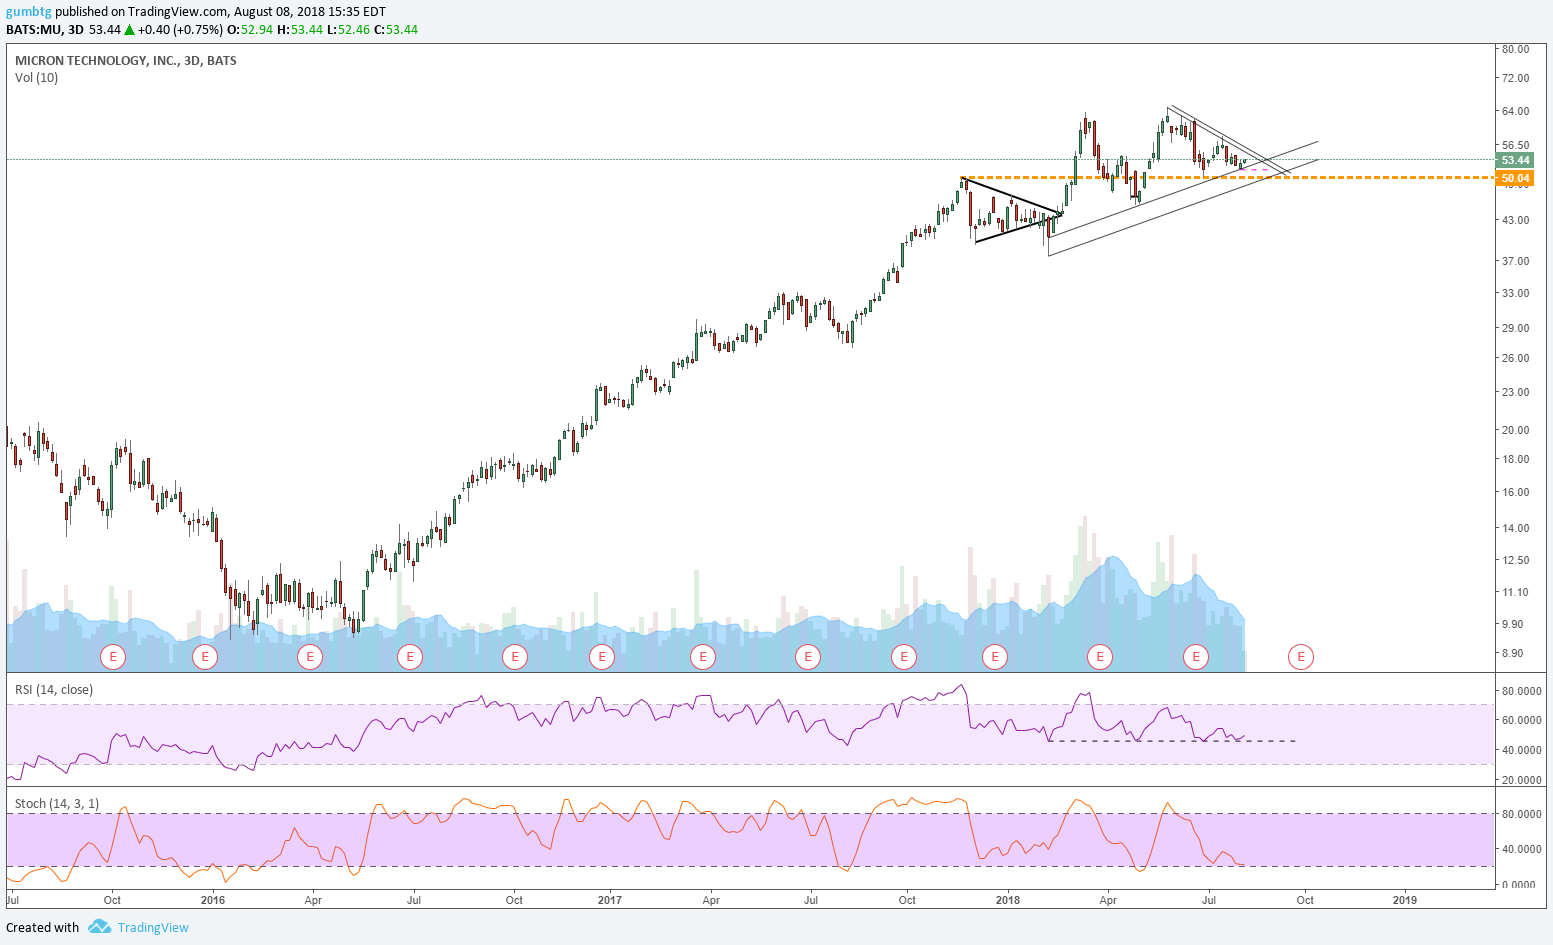Click the earnings marker near October 2015
Screen dimensions: 1553x945
[113, 657]
